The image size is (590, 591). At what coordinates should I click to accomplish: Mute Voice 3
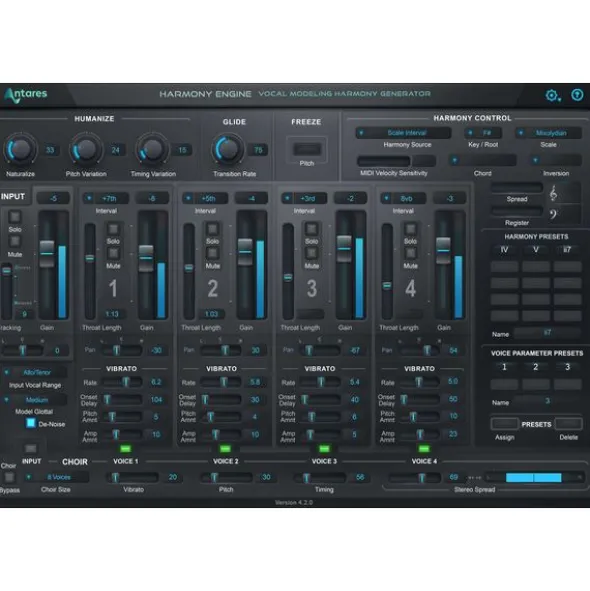[311, 253]
